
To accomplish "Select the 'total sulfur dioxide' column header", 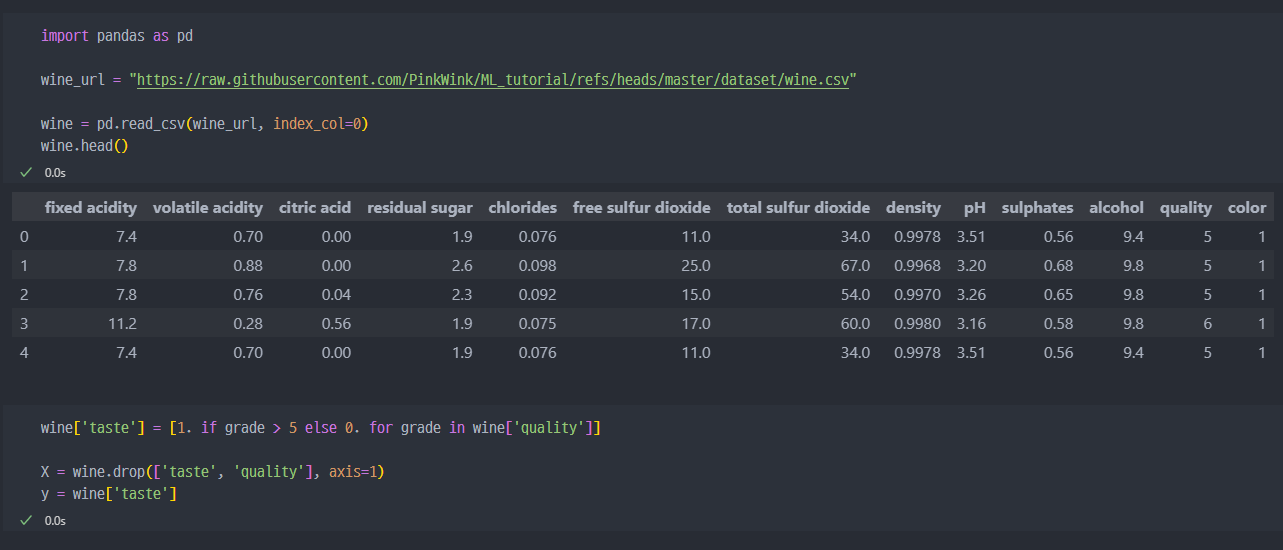I will pyautogui.click(x=799, y=208).
